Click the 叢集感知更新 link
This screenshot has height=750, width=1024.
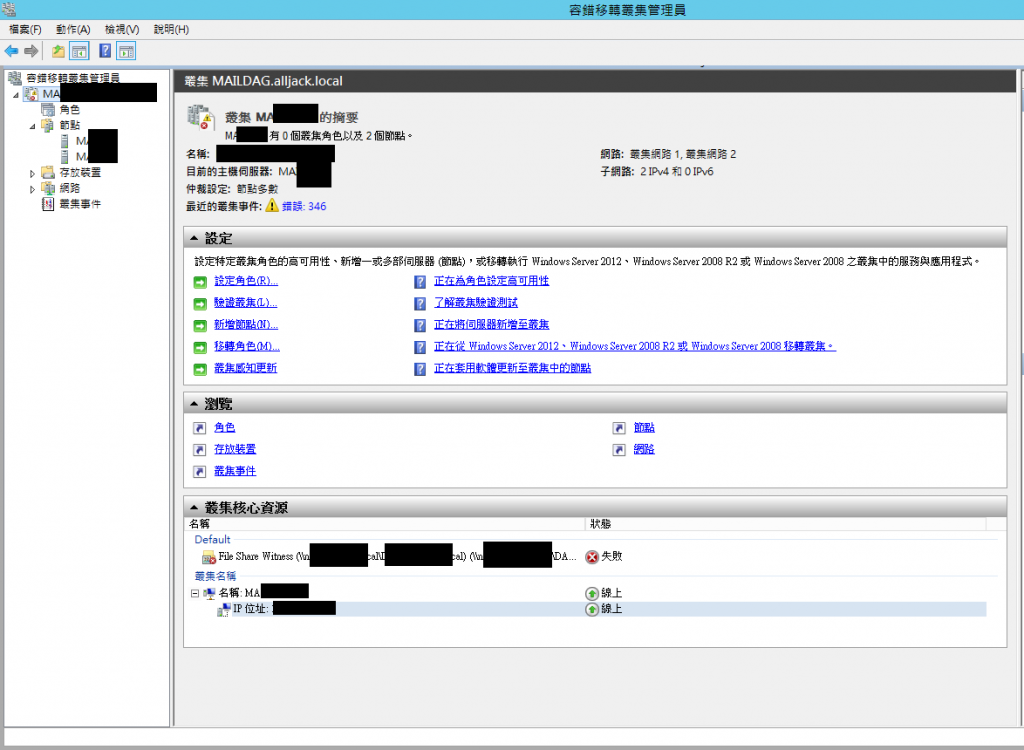246,368
